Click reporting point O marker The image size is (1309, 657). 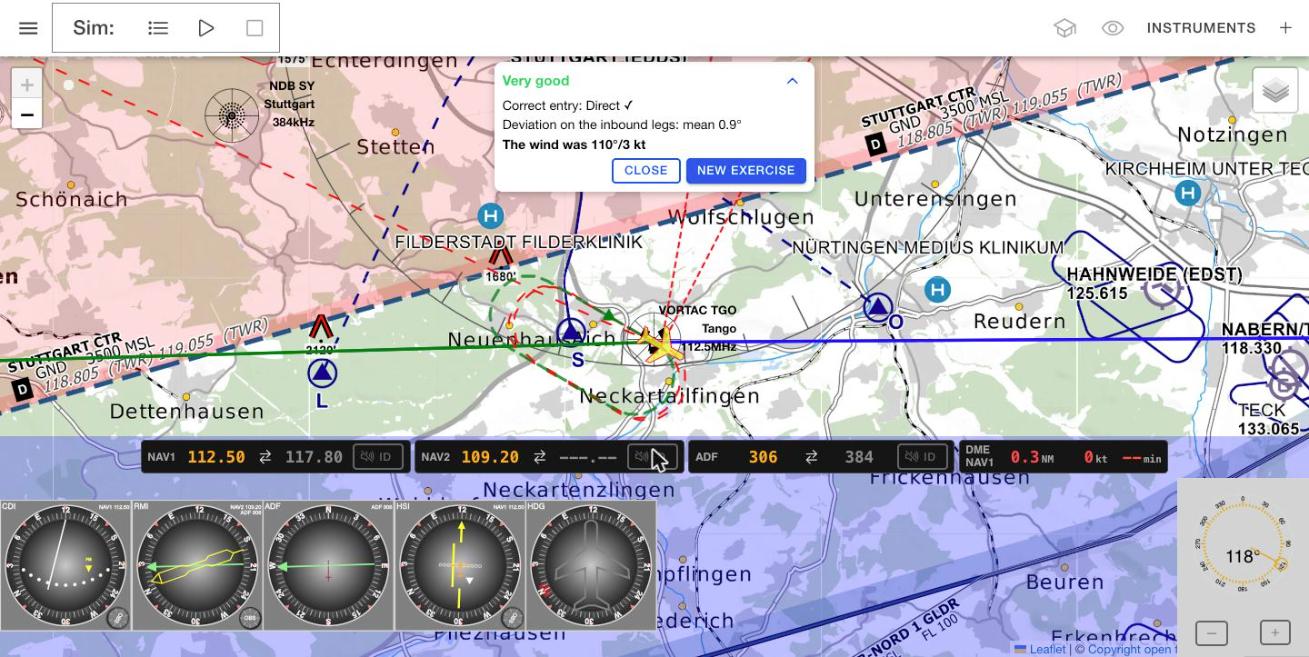pos(878,307)
